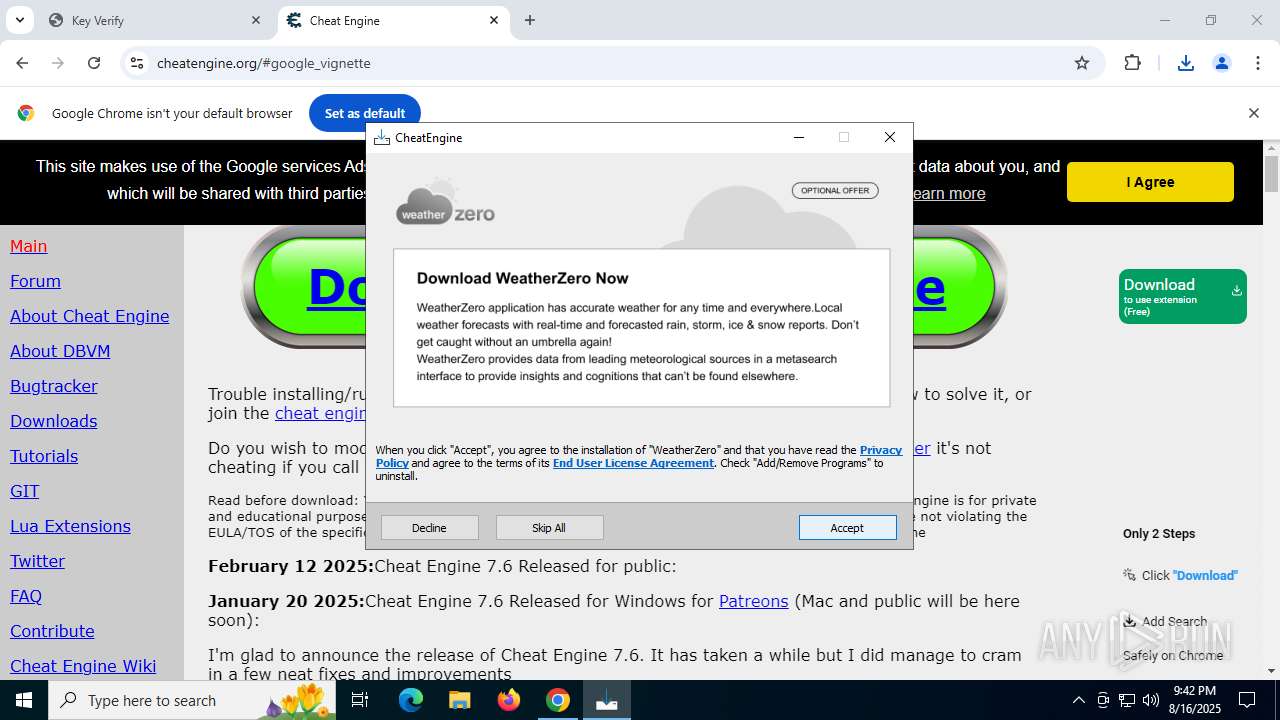Open a new tab with plus button
Image resolution: width=1280 pixels, height=720 pixels.
530,20
